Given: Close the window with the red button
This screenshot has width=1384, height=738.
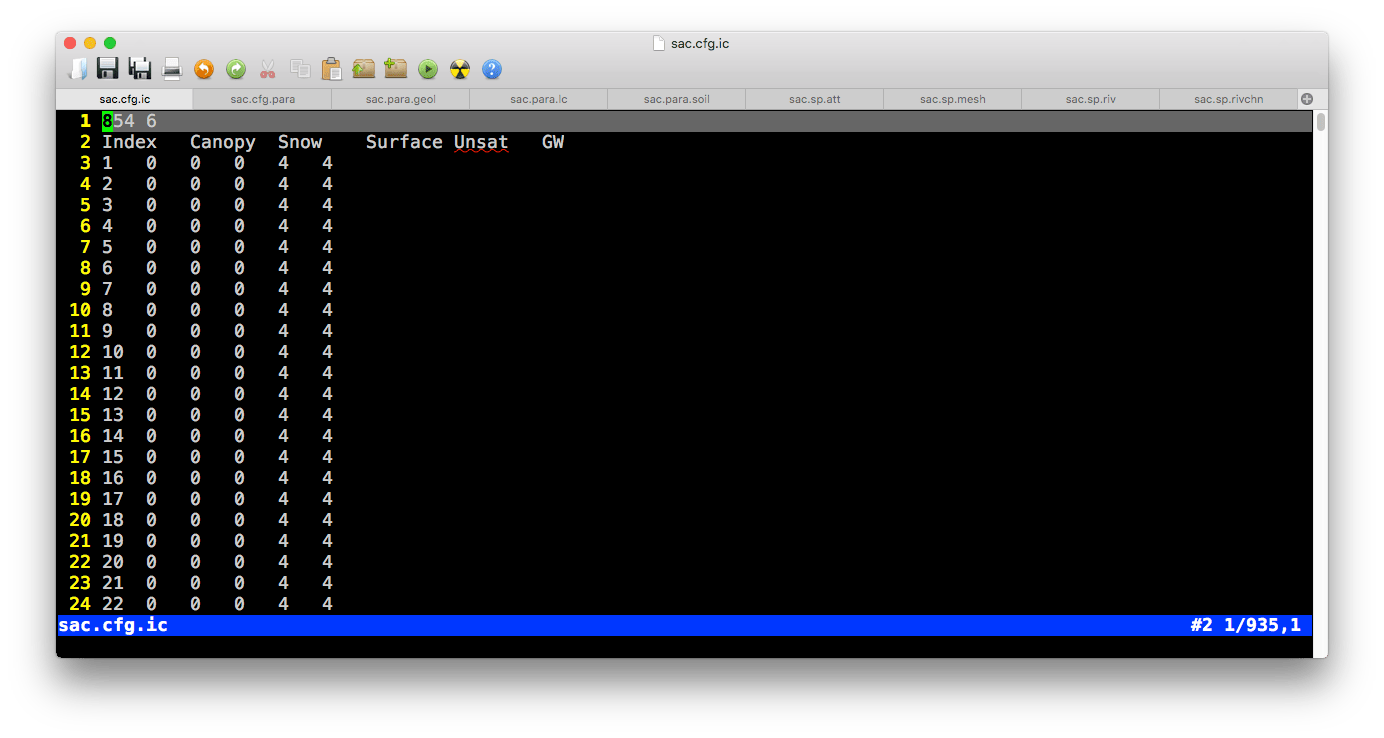Looking at the screenshot, I should [70, 43].
